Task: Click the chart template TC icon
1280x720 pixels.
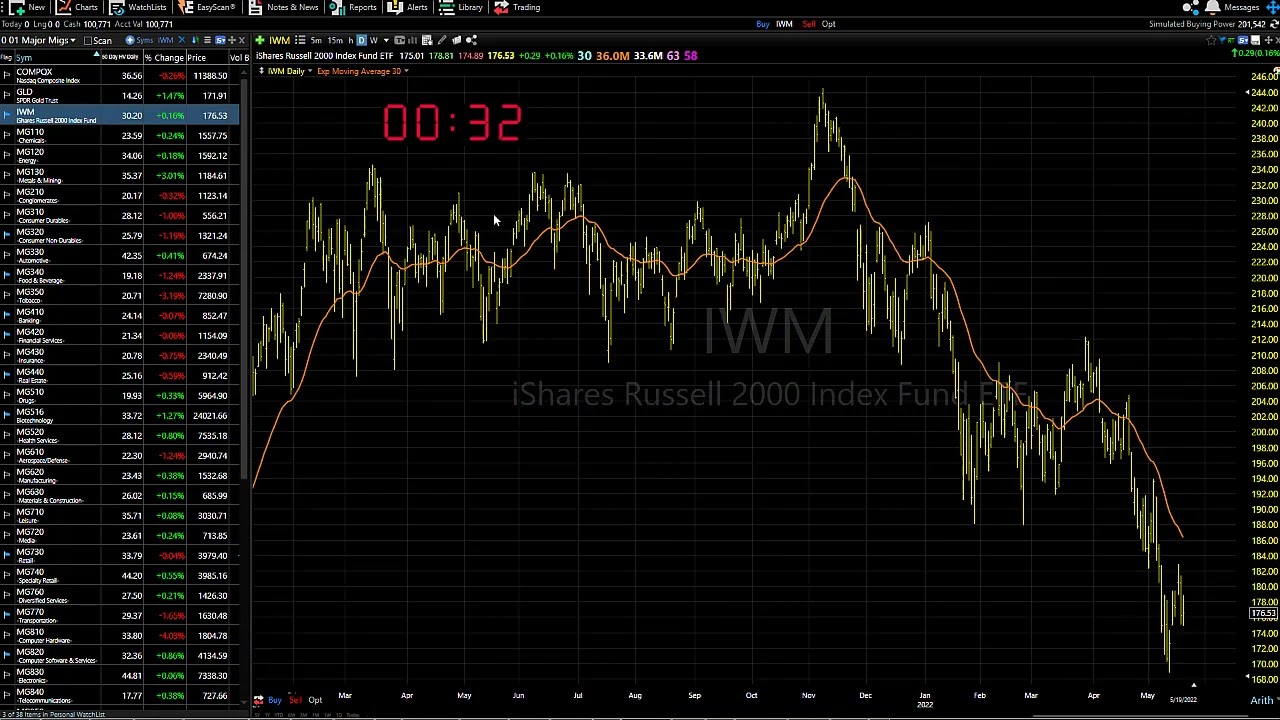Action: coord(399,40)
